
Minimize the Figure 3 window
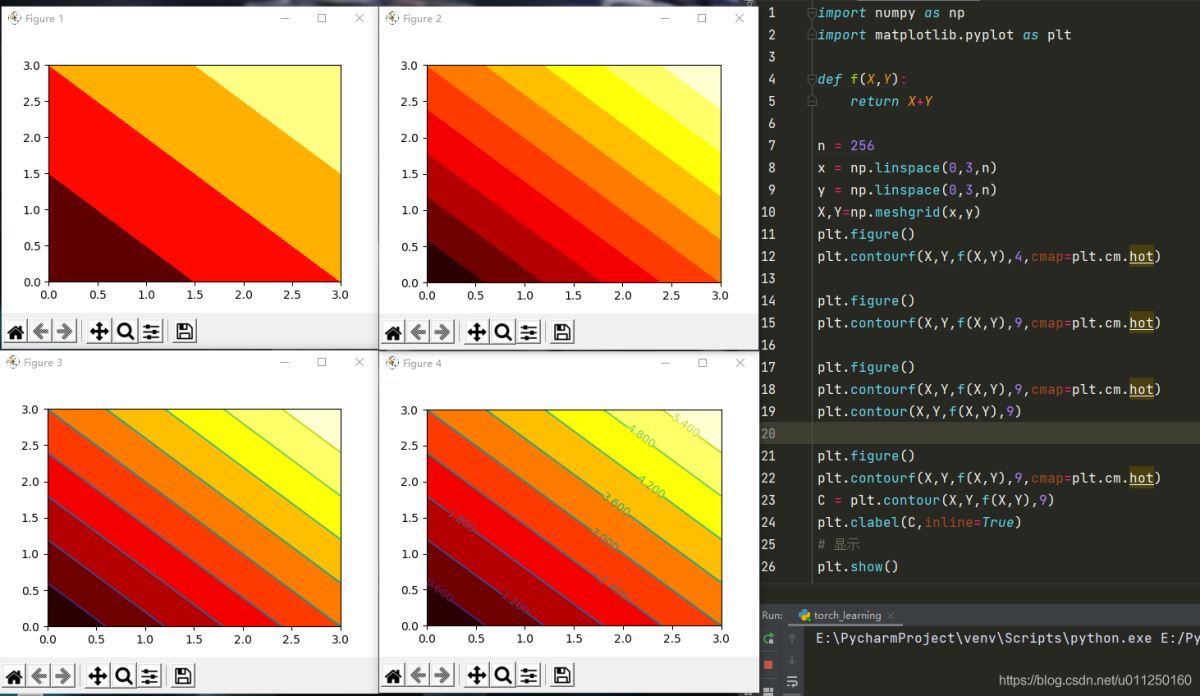pyautogui.click(x=285, y=363)
